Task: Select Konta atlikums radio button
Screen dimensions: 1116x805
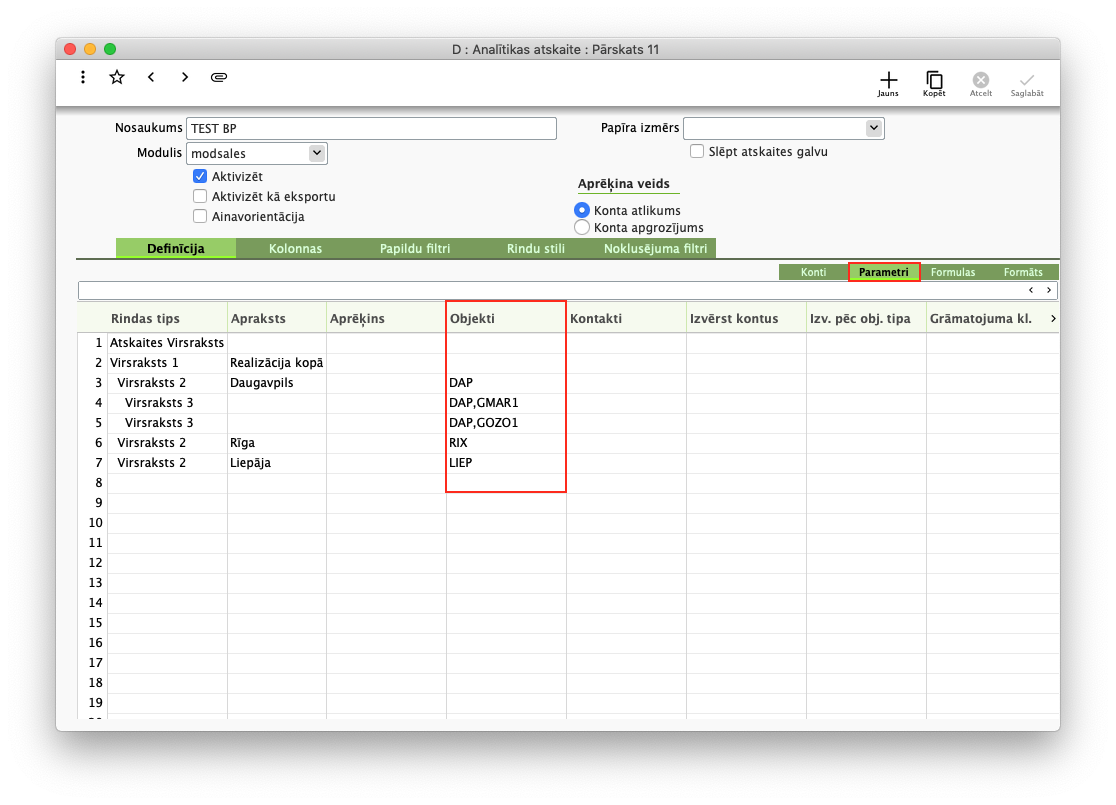Action: point(581,210)
